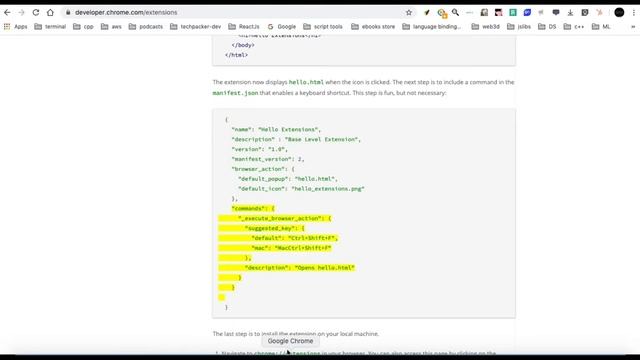
Task: Open the cpp bookmarks folder
Action: pos(83,27)
